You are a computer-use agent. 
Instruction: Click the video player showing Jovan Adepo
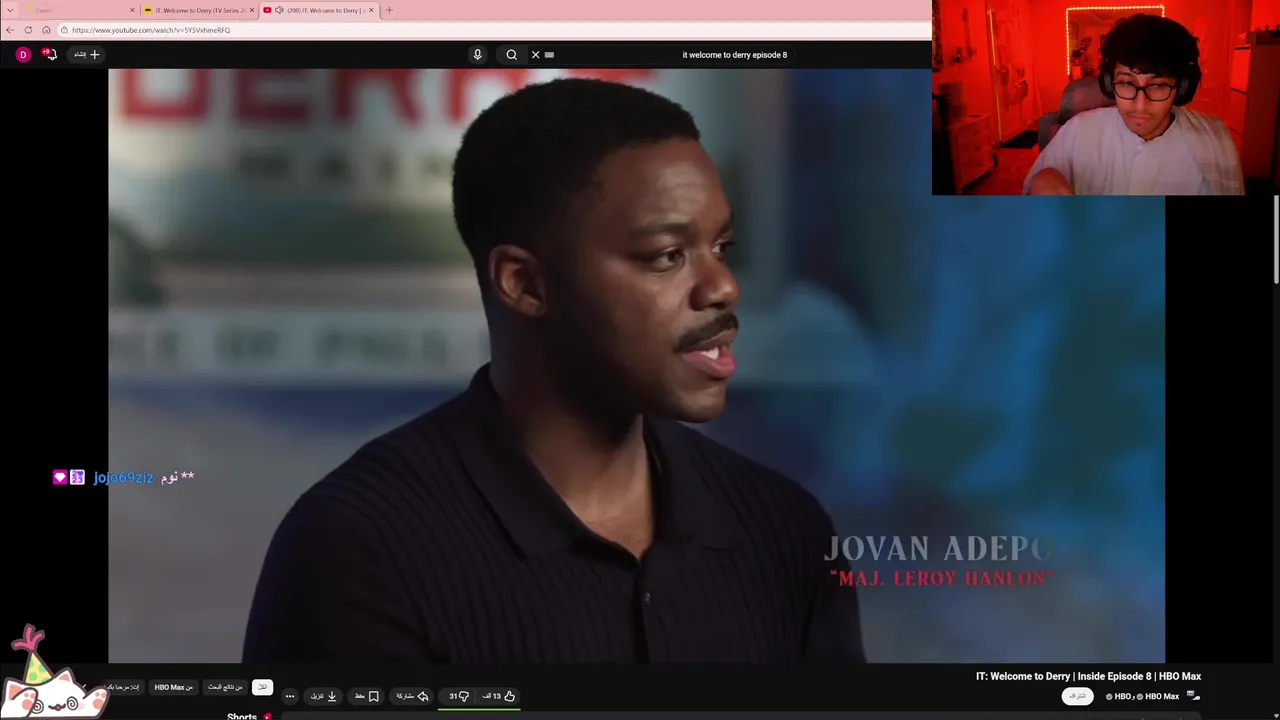(636, 366)
